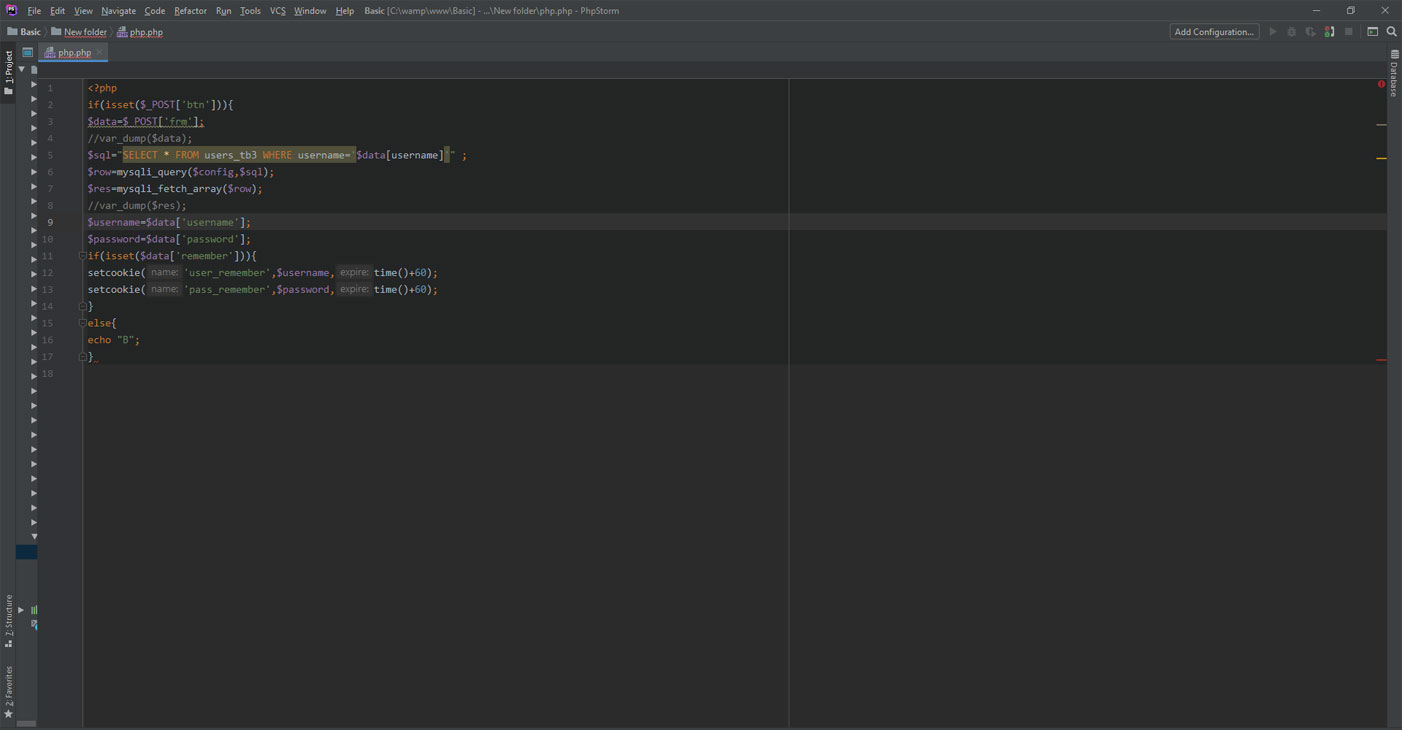Open the Database tool window tab

pyautogui.click(x=1394, y=73)
